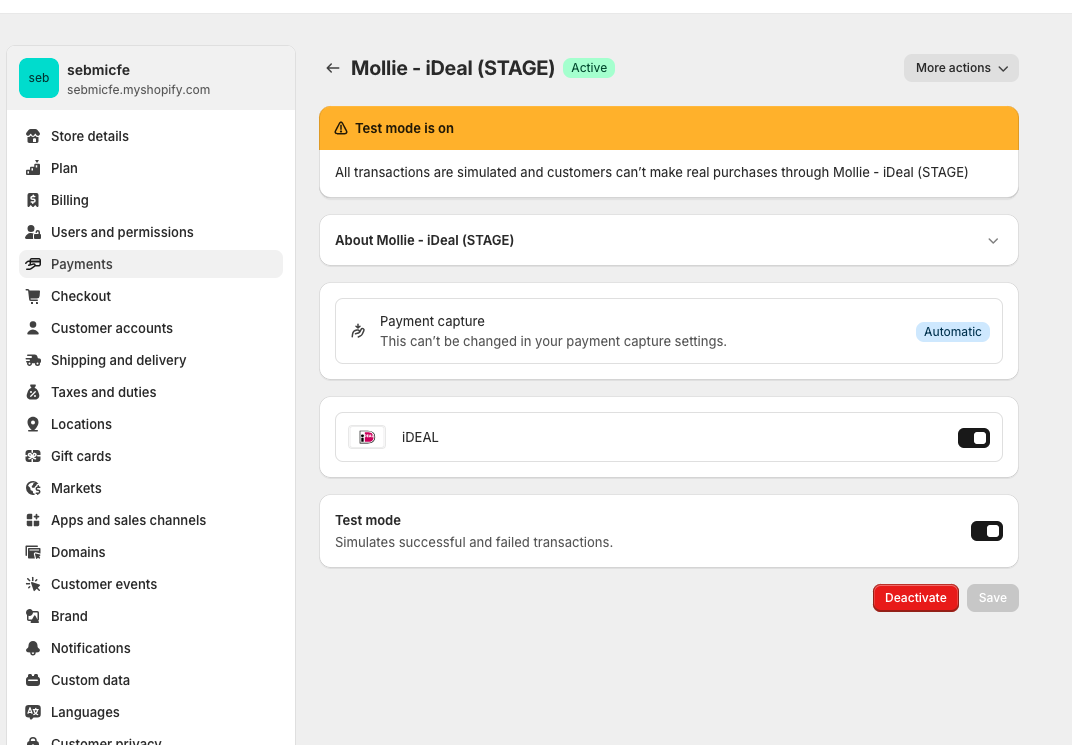
Task: Click the Store details shop icon
Action: coord(33,136)
